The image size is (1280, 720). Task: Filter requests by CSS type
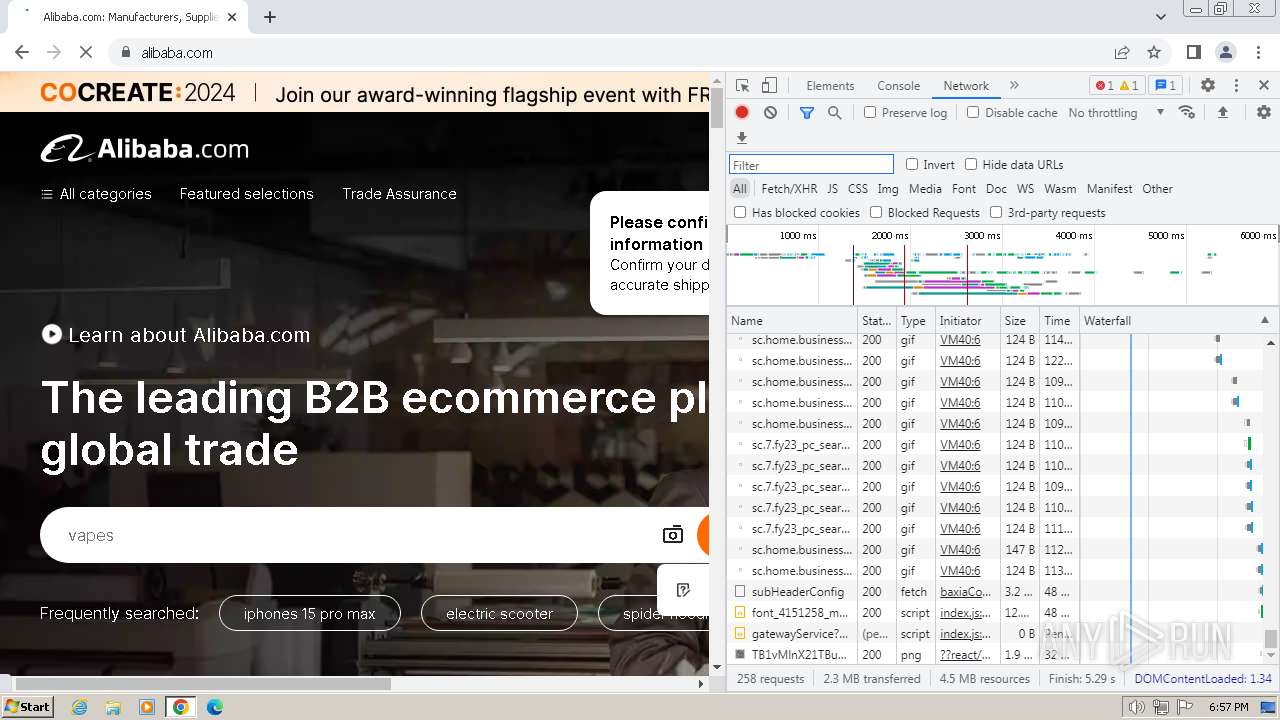click(858, 189)
